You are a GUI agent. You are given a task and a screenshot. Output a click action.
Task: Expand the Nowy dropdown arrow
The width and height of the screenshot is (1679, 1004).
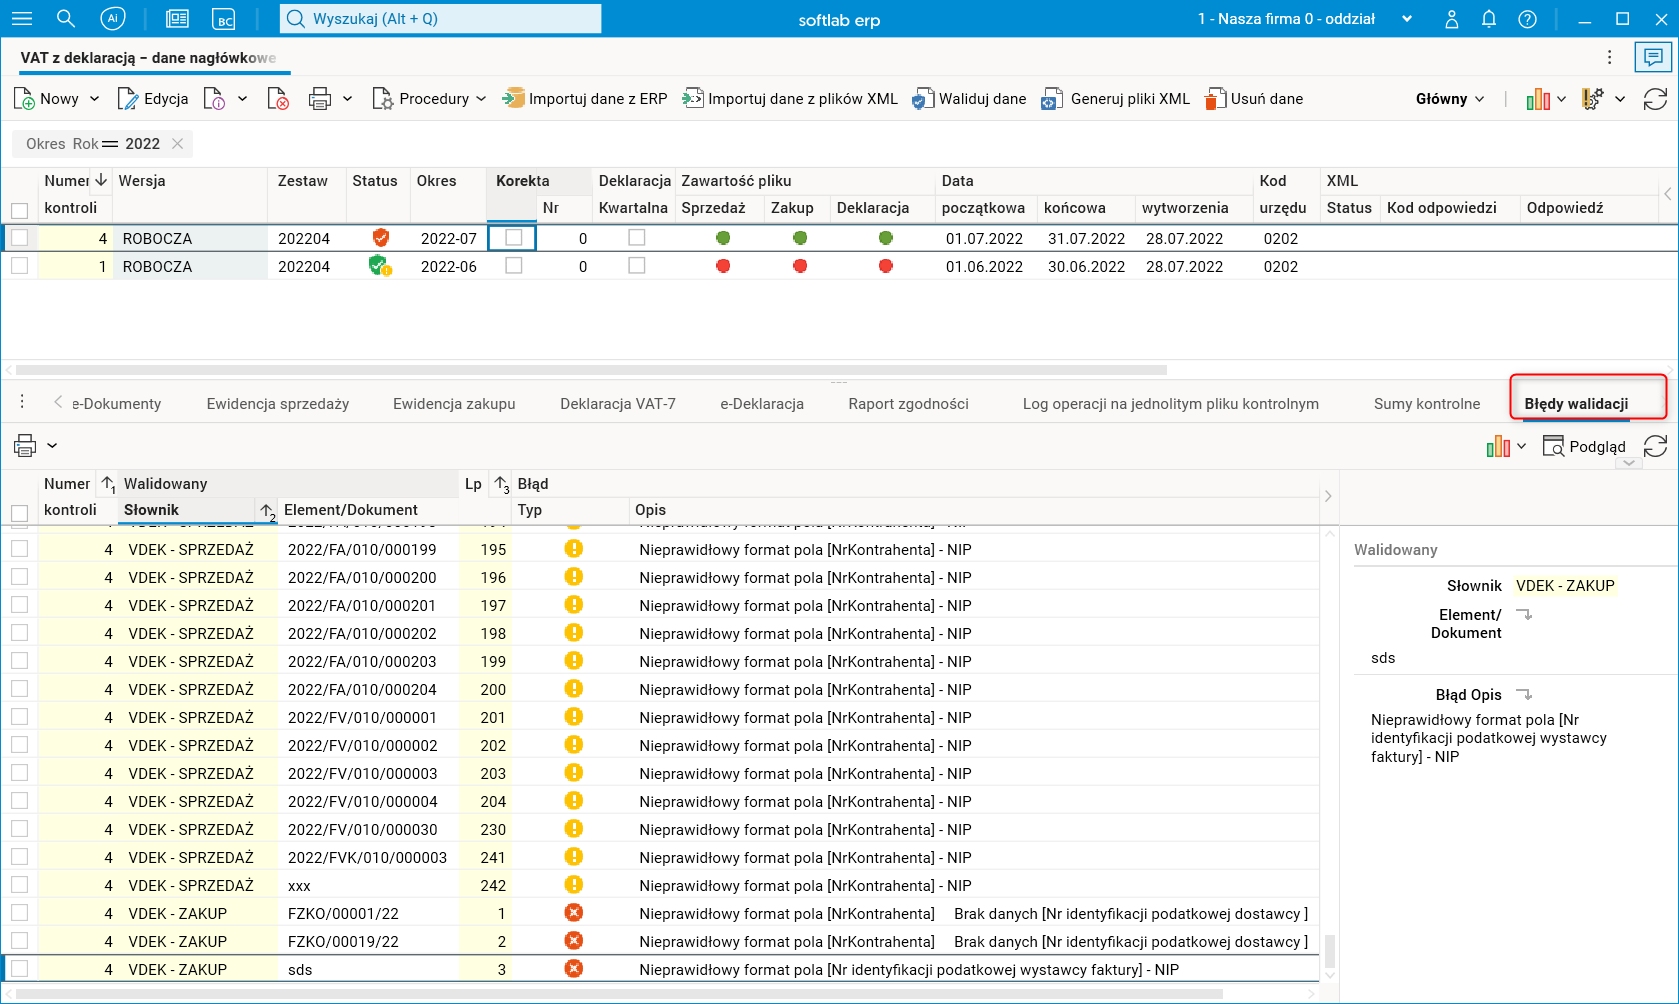[95, 99]
